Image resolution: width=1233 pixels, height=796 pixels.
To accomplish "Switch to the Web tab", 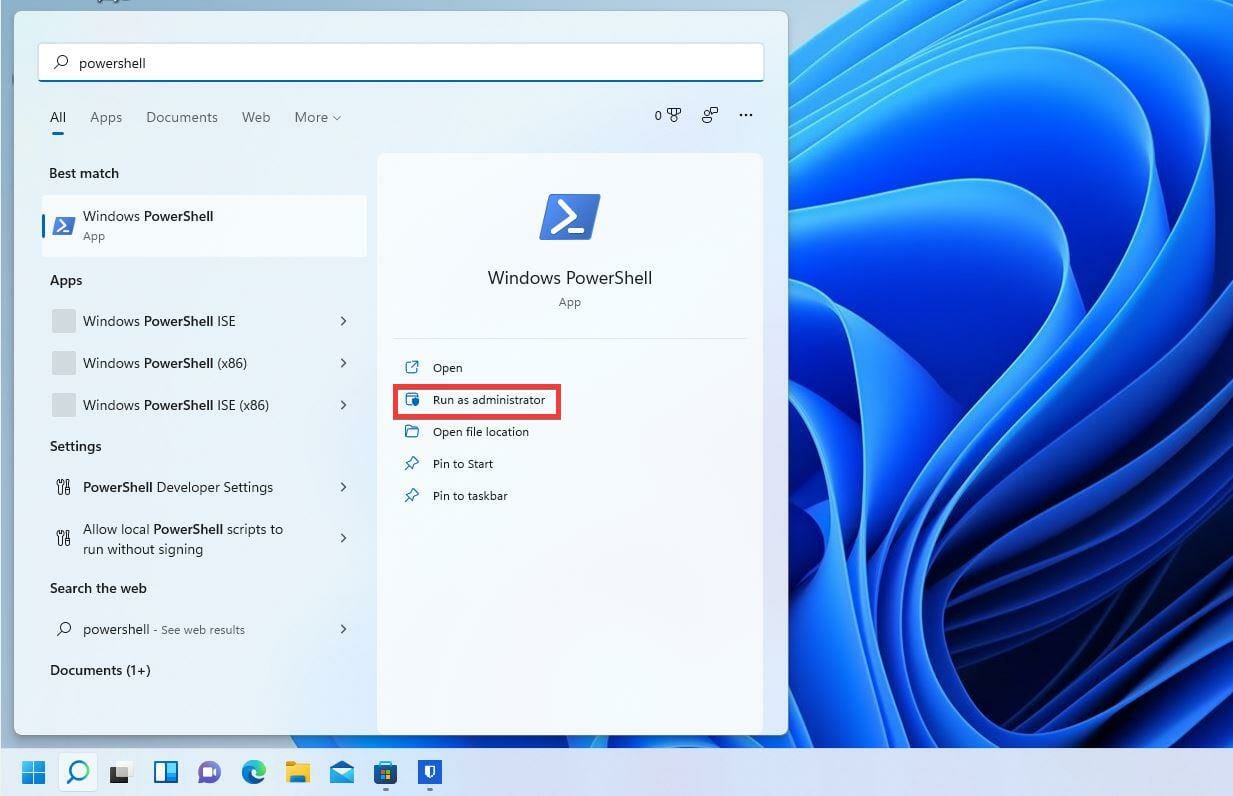I will click(x=256, y=117).
